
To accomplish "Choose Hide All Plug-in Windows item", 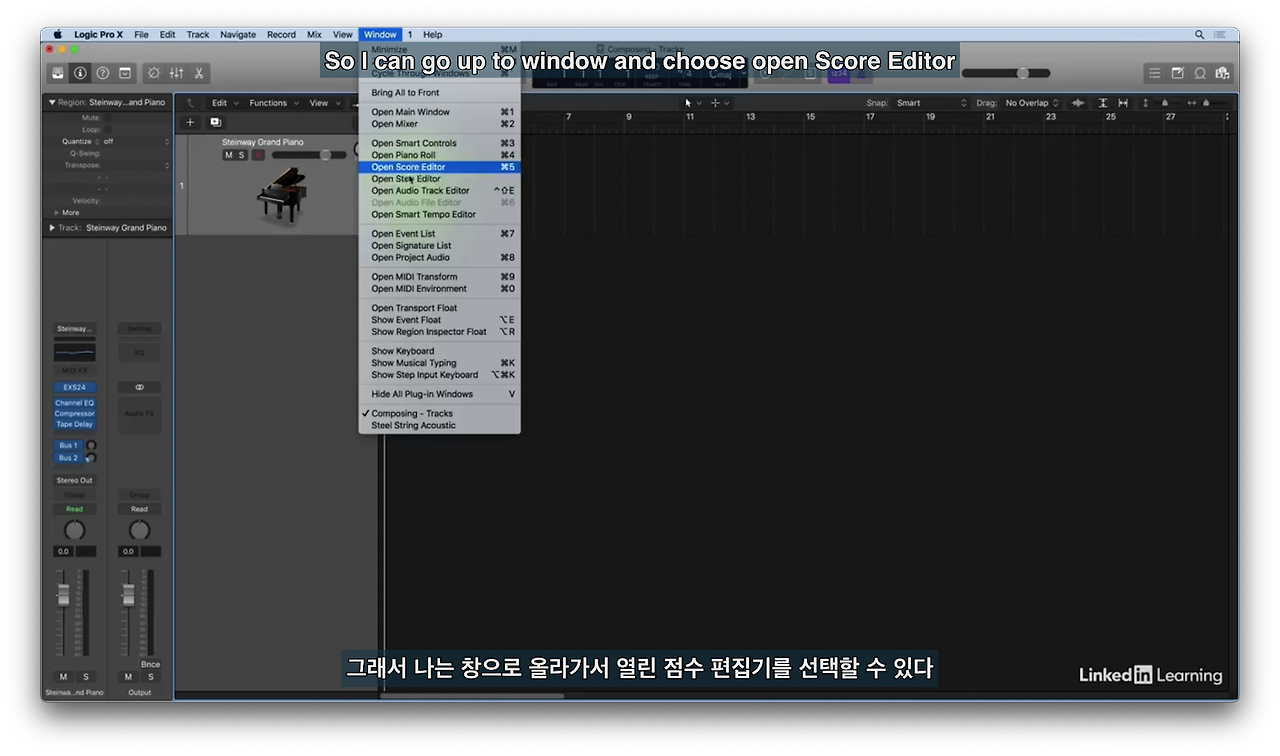I will click(439, 394).
